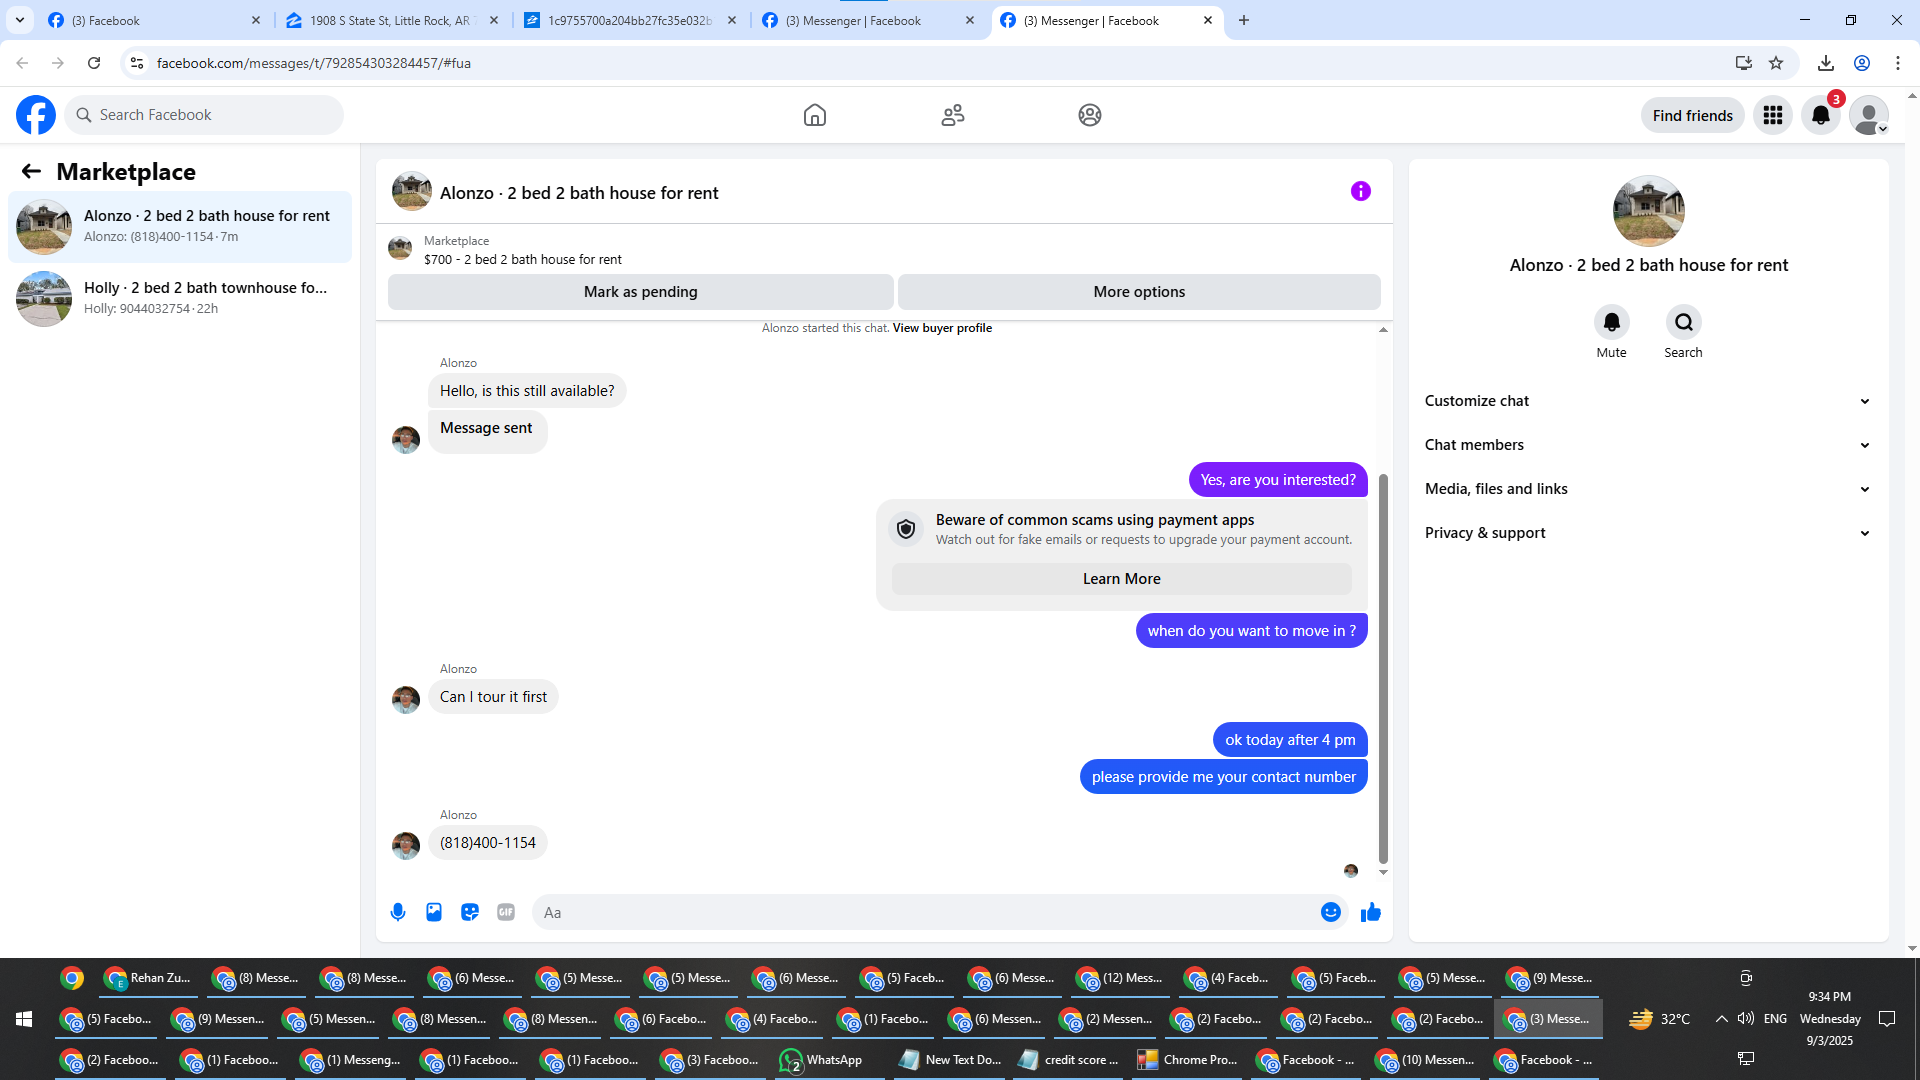Send a voice clip with microphone icon
The image size is (1920, 1080).
click(x=398, y=912)
